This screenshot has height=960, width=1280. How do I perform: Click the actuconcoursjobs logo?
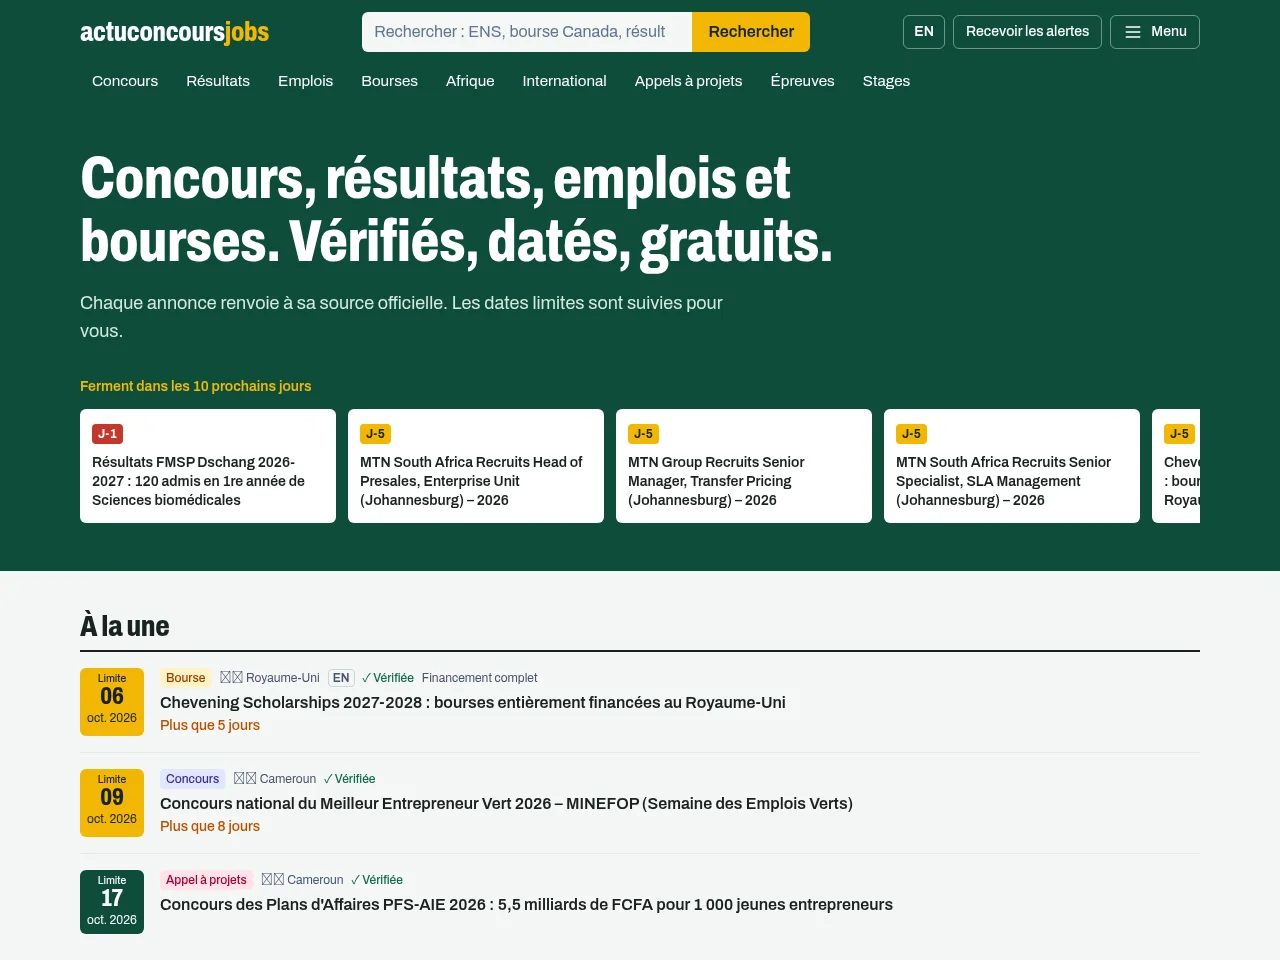[x=175, y=32]
